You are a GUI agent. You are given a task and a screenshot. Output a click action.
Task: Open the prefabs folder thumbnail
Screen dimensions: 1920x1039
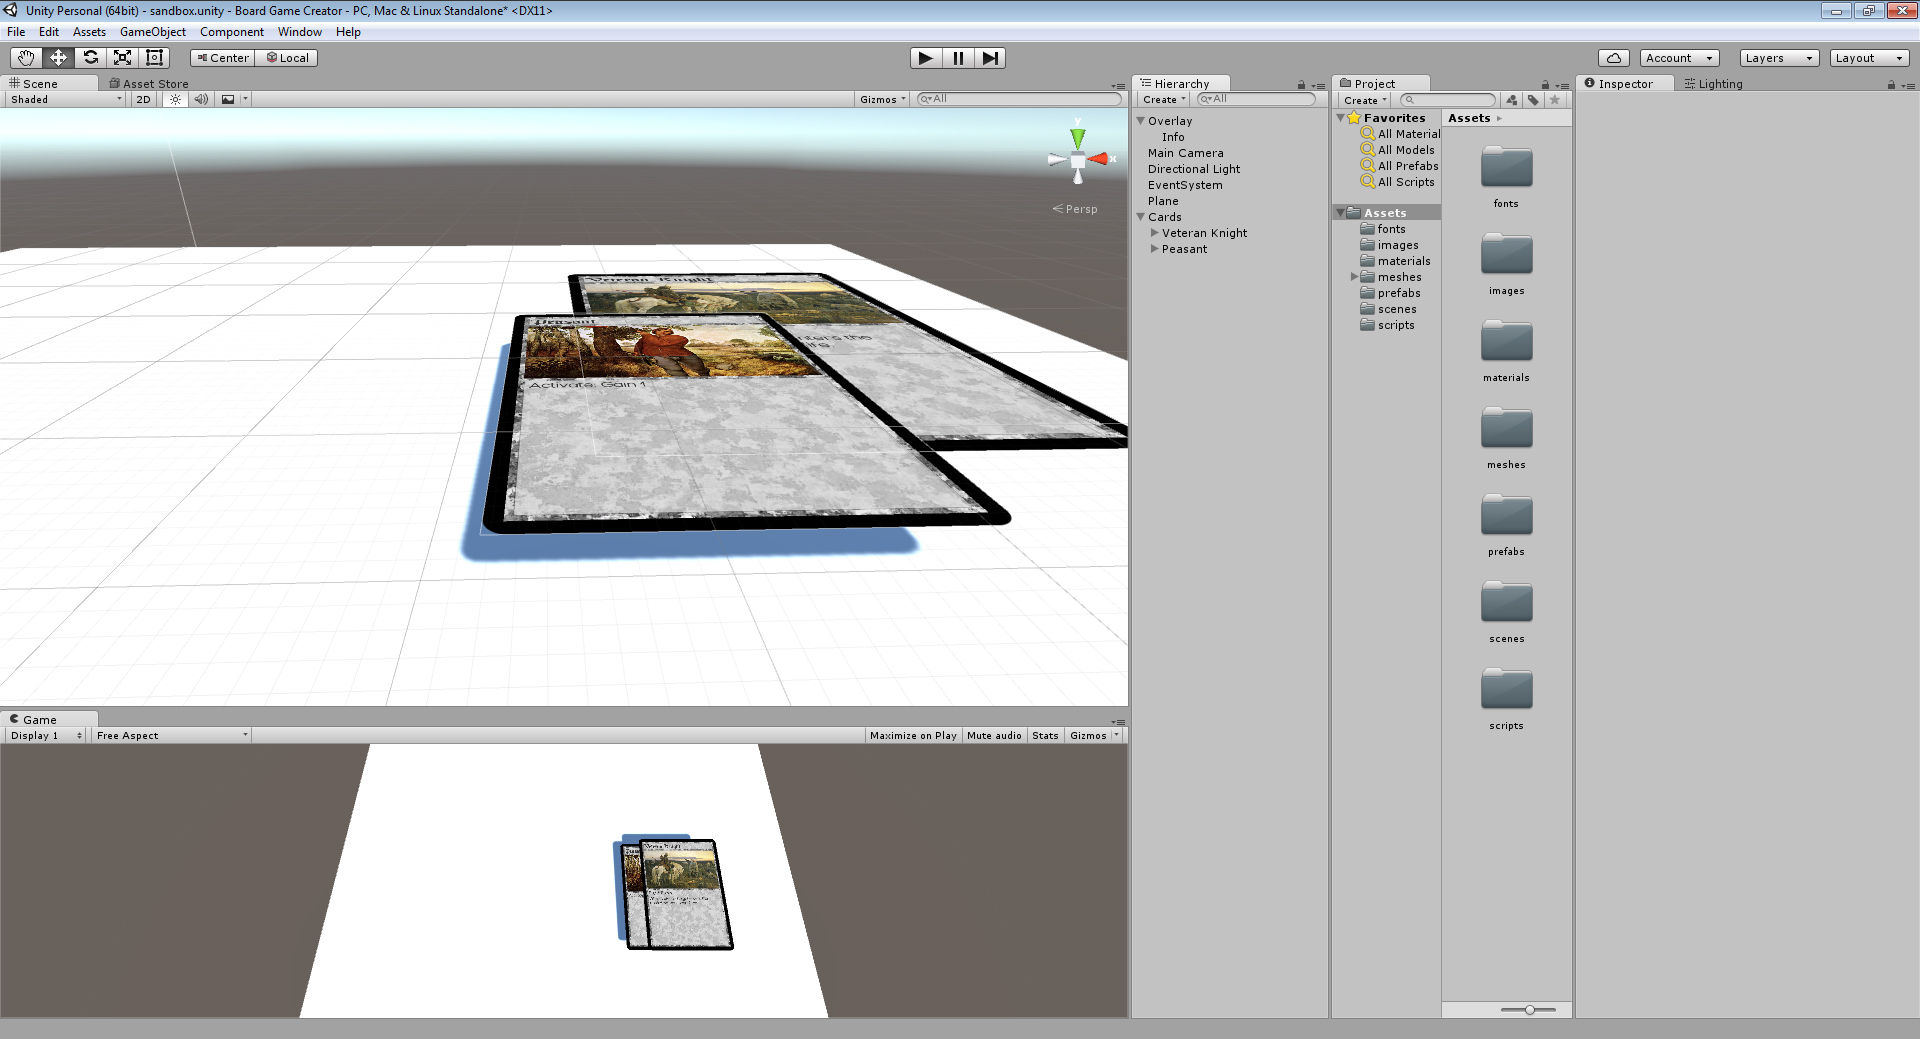(x=1506, y=515)
